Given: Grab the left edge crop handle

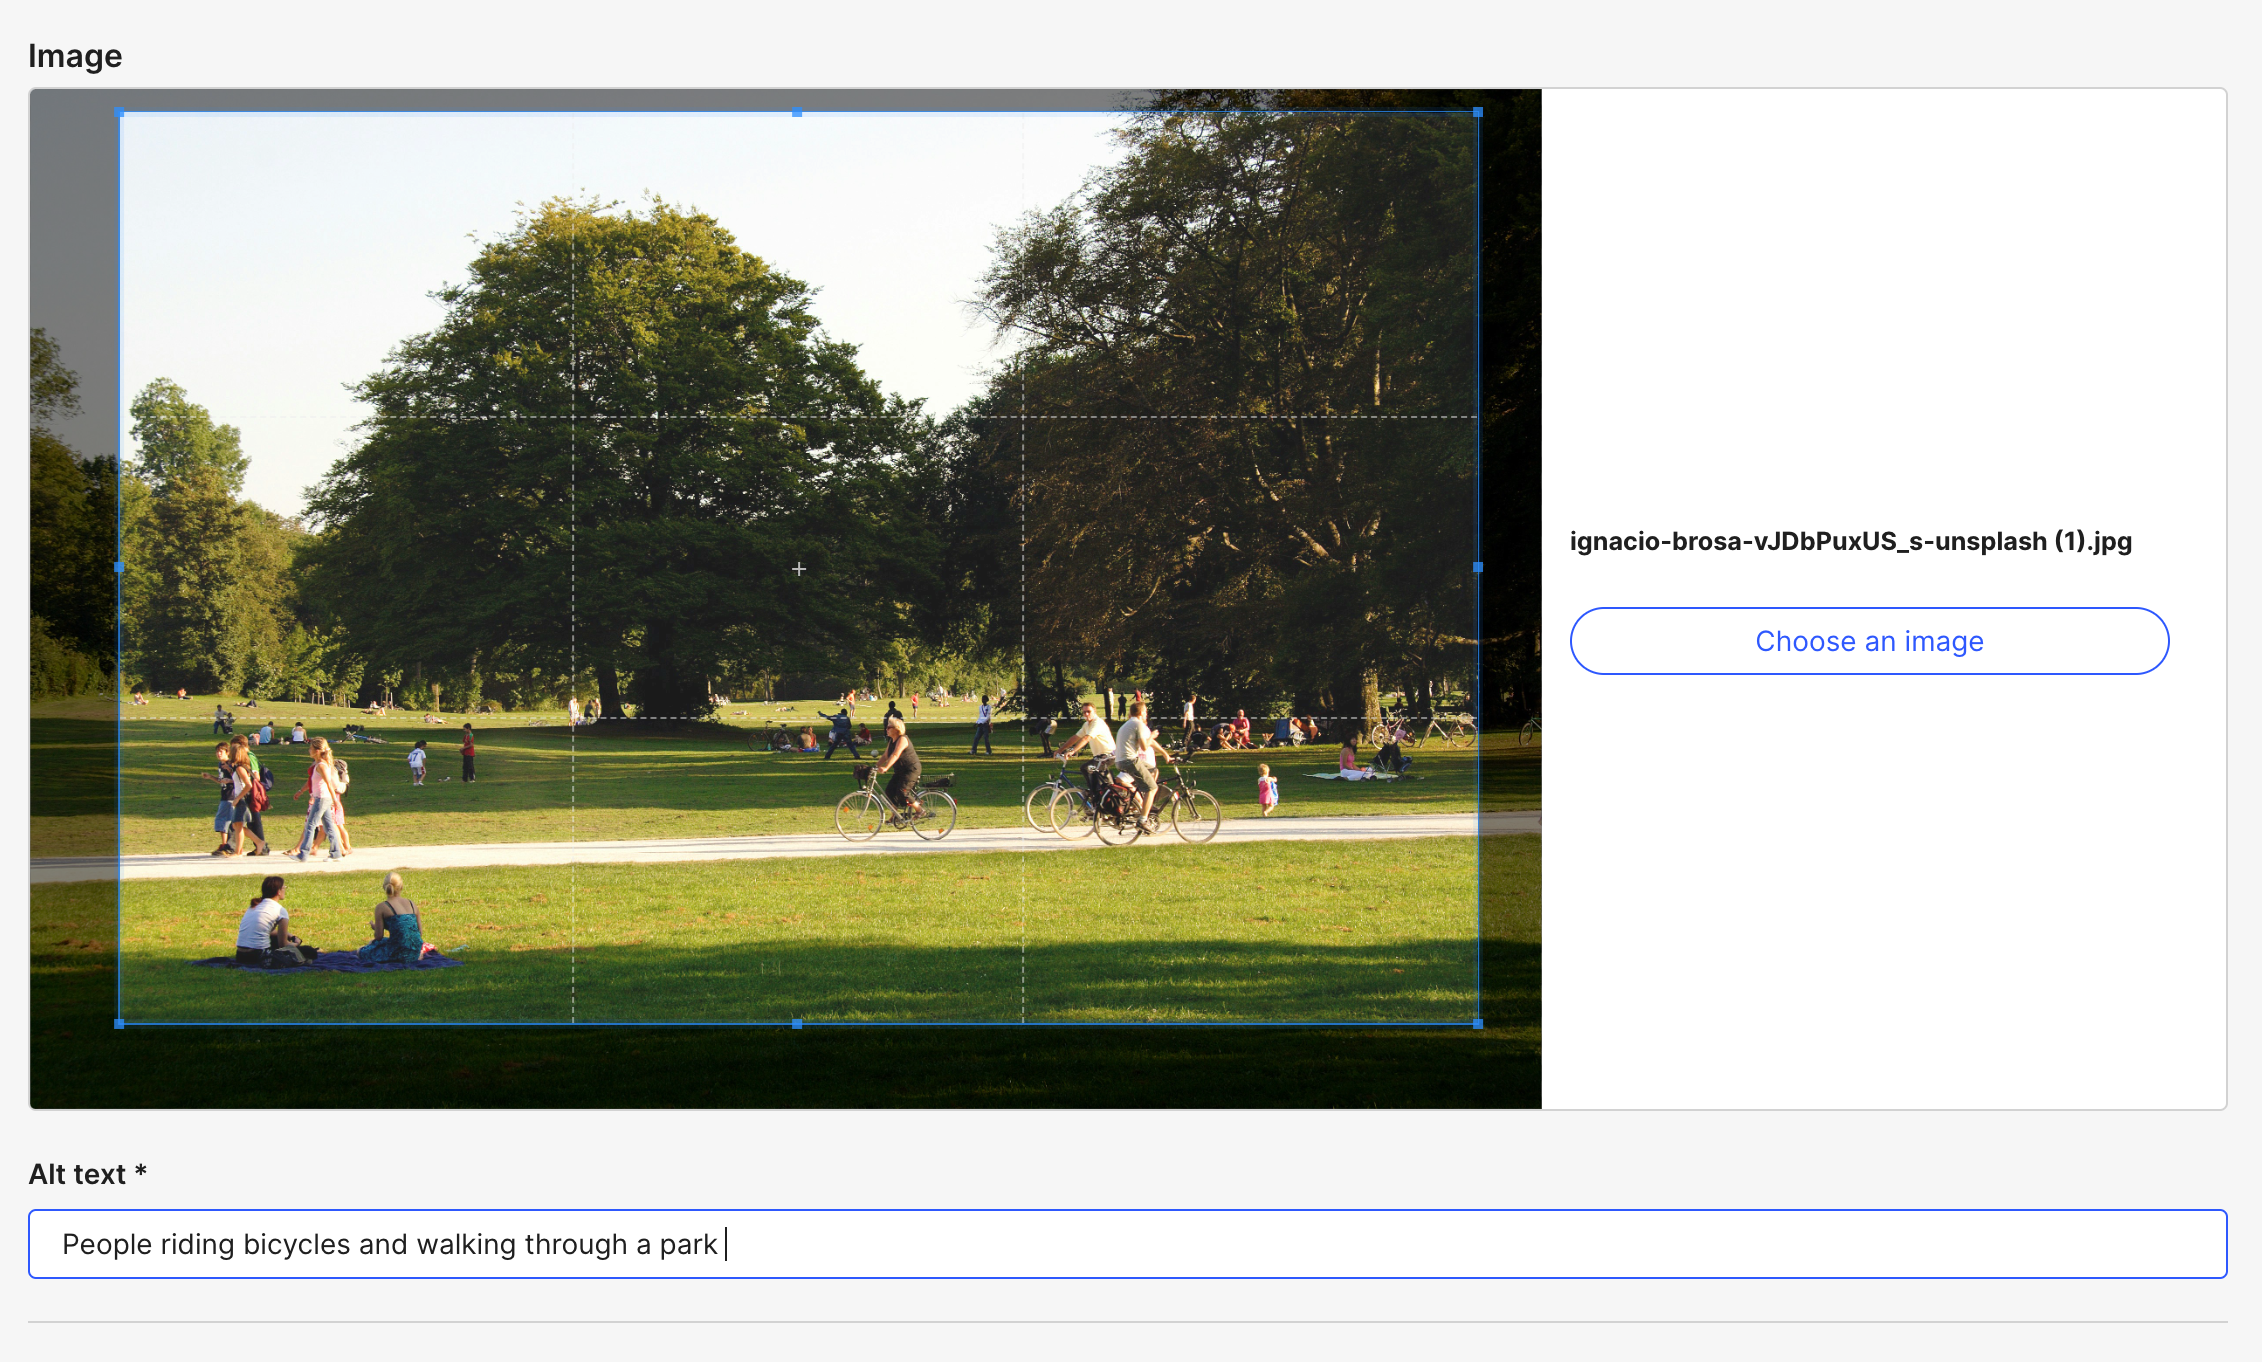Looking at the screenshot, I should click(119, 566).
